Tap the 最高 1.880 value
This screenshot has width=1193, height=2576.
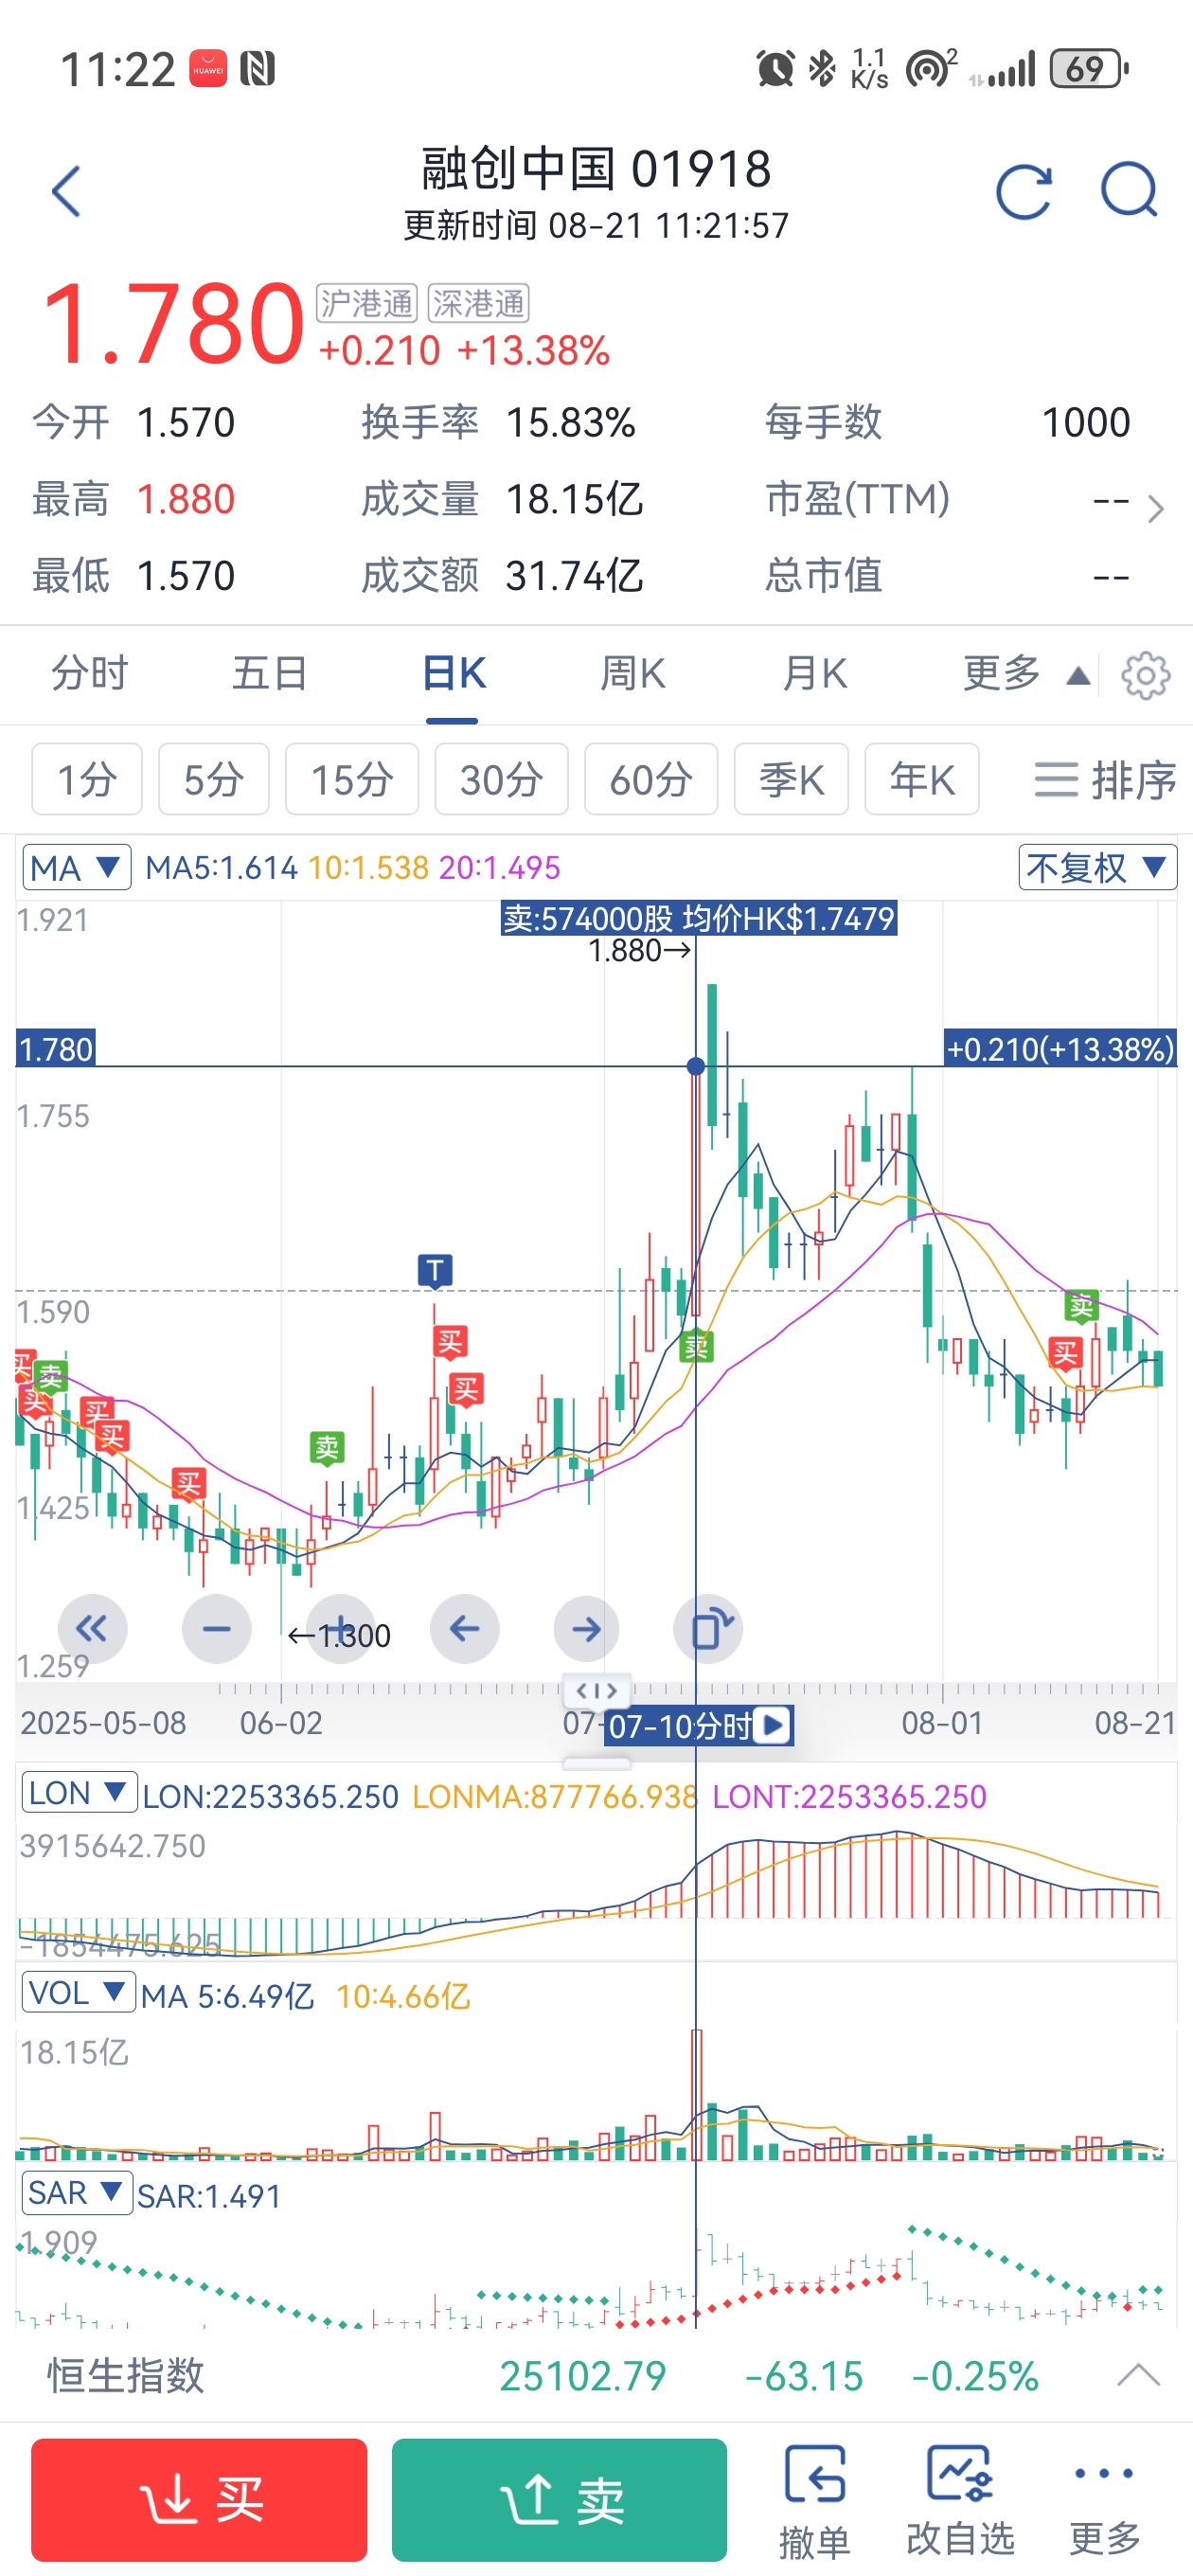[x=185, y=499]
